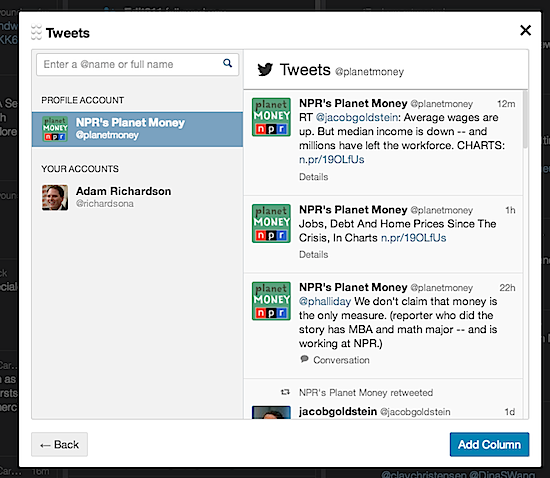Click the PROFILE ACCOUNT section heading
The width and height of the screenshot is (550, 478).
[x=82, y=100]
